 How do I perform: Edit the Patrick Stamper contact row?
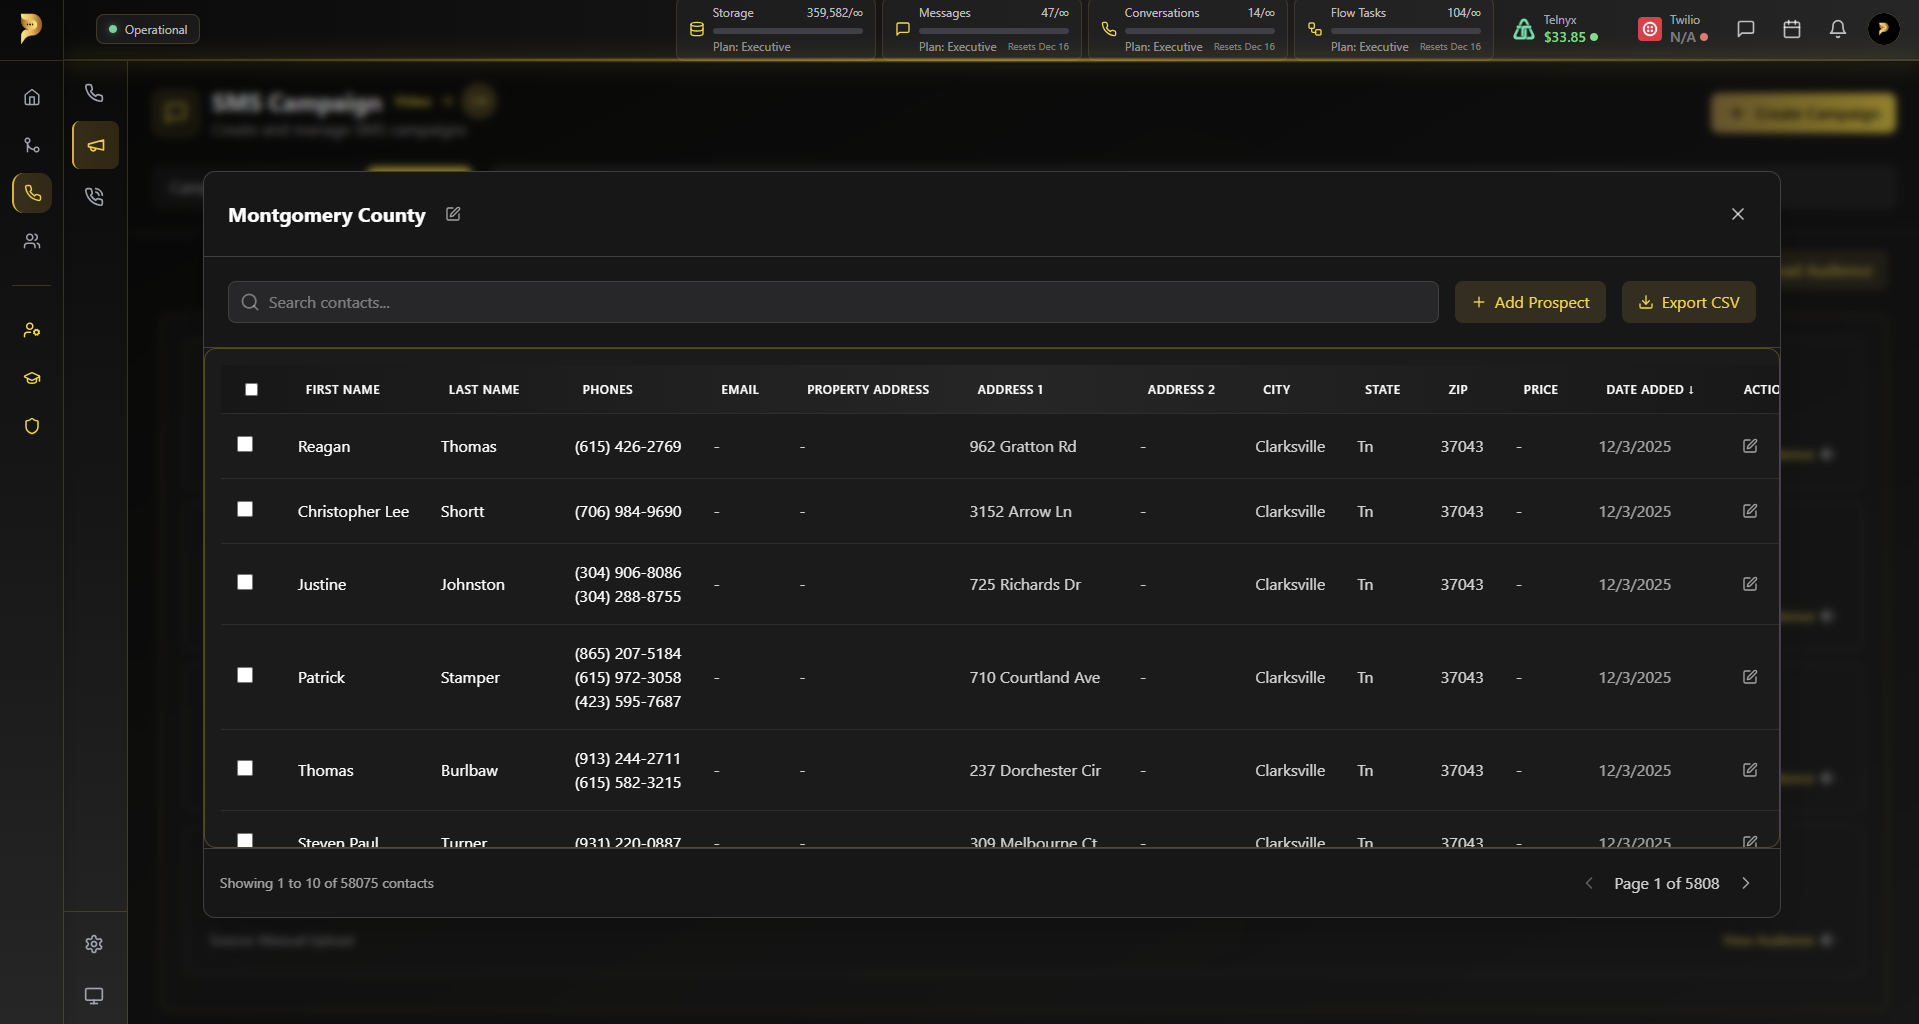1750,677
